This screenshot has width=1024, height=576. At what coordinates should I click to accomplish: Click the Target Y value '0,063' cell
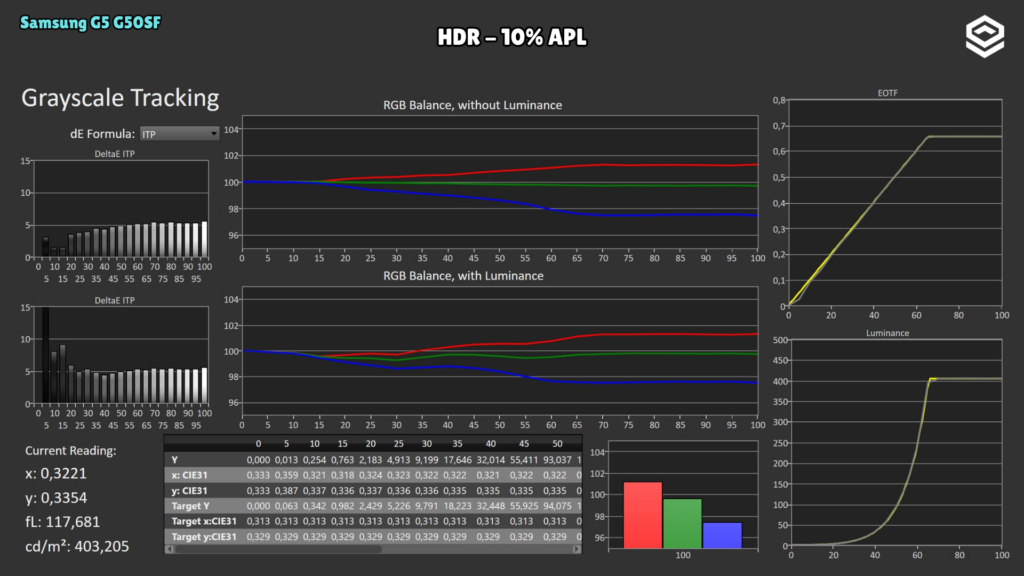[x=286, y=506]
